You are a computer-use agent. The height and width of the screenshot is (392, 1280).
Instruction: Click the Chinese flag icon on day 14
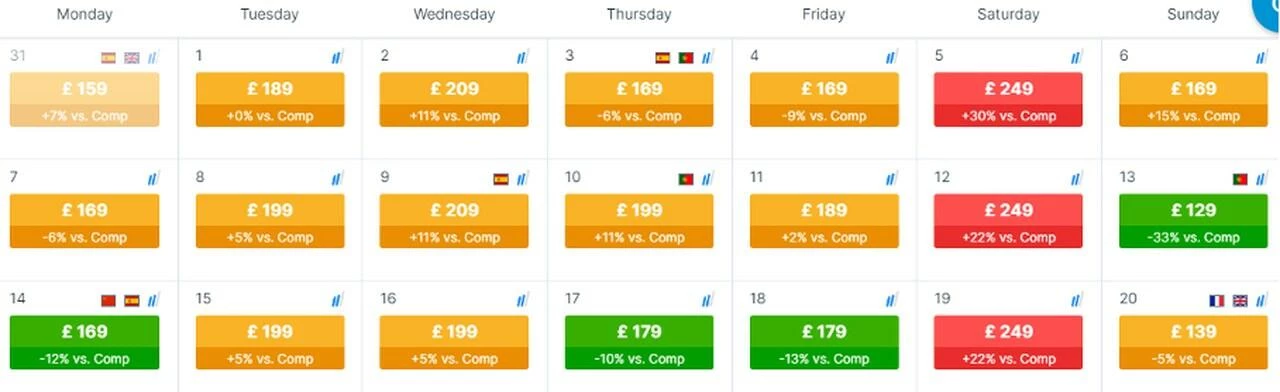click(109, 301)
